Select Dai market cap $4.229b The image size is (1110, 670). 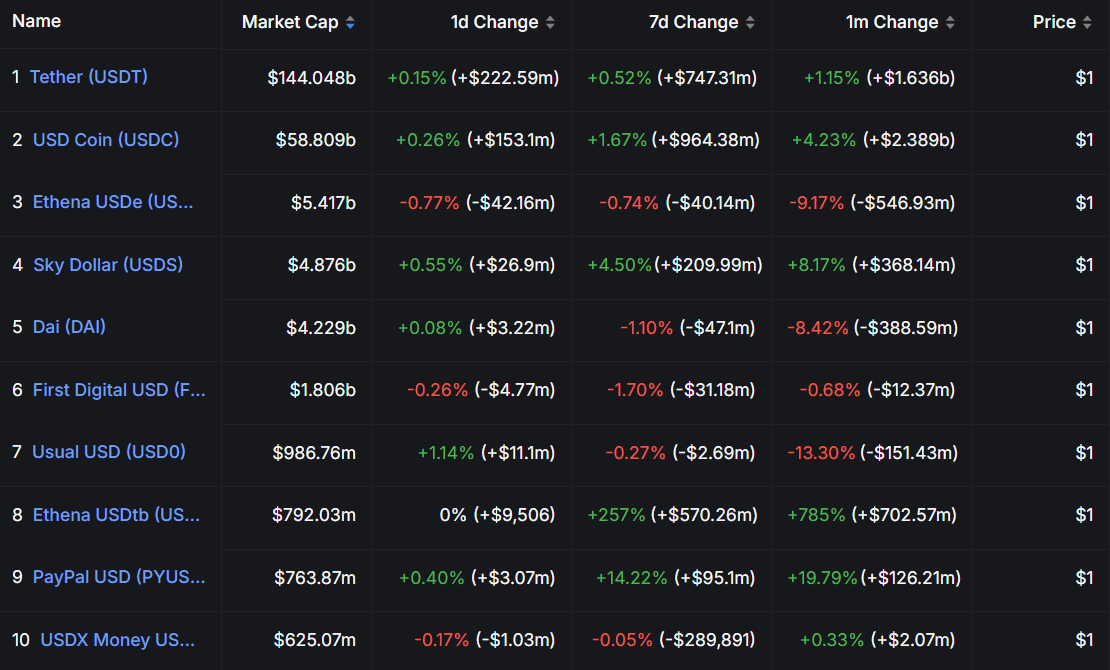pos(321,328)
